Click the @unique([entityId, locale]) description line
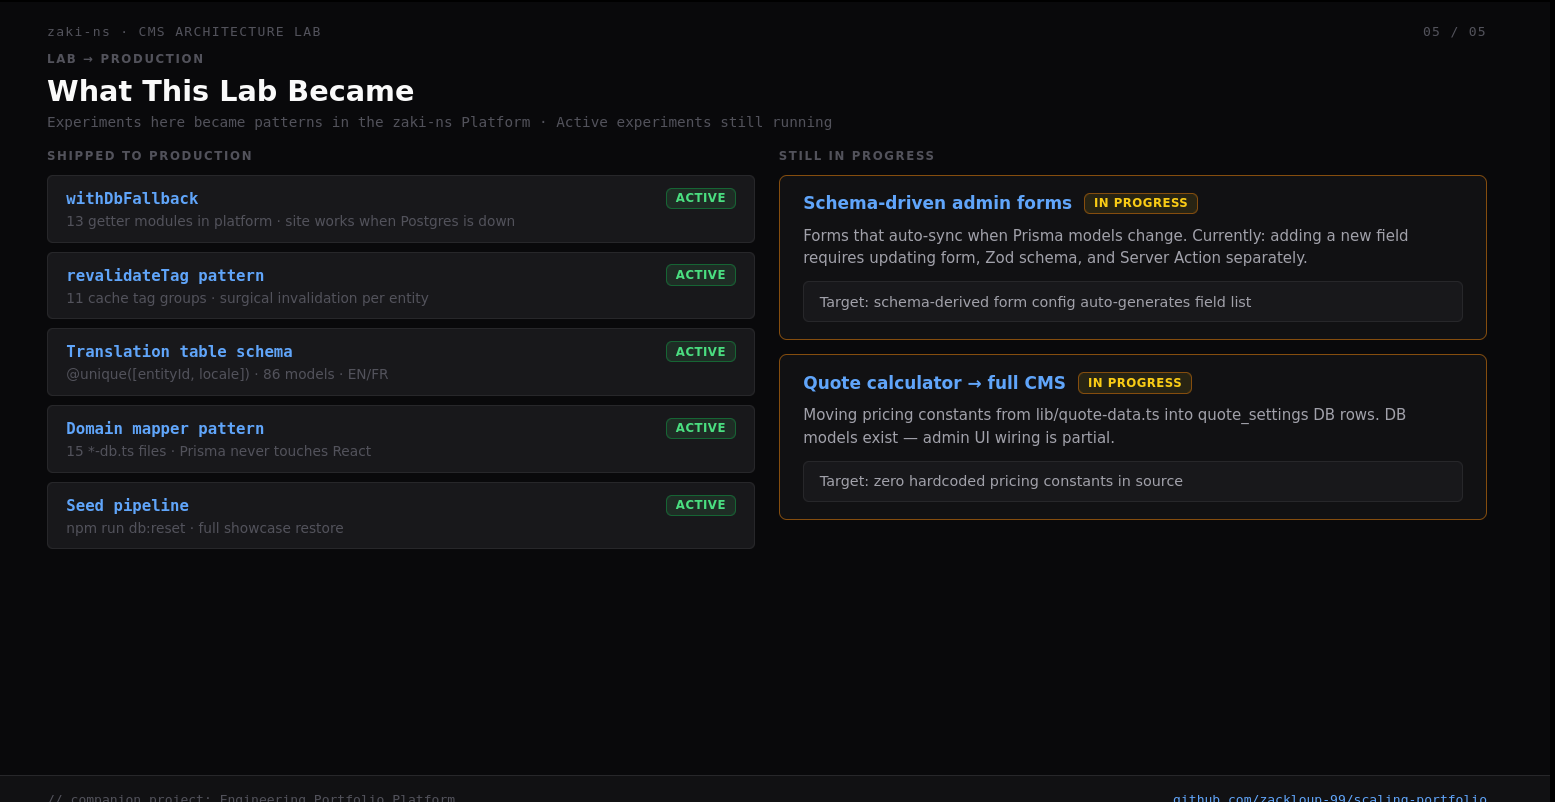The image size is (1555, 802). (227, 374)
